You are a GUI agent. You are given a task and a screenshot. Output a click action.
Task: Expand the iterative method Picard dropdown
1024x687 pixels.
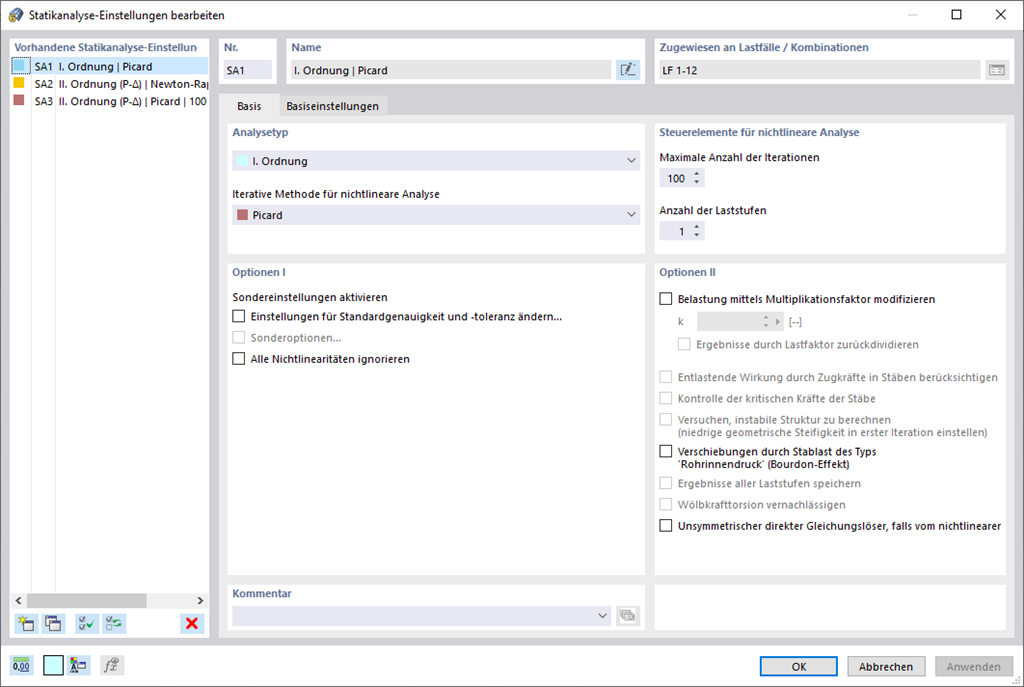tap(434, 215)
